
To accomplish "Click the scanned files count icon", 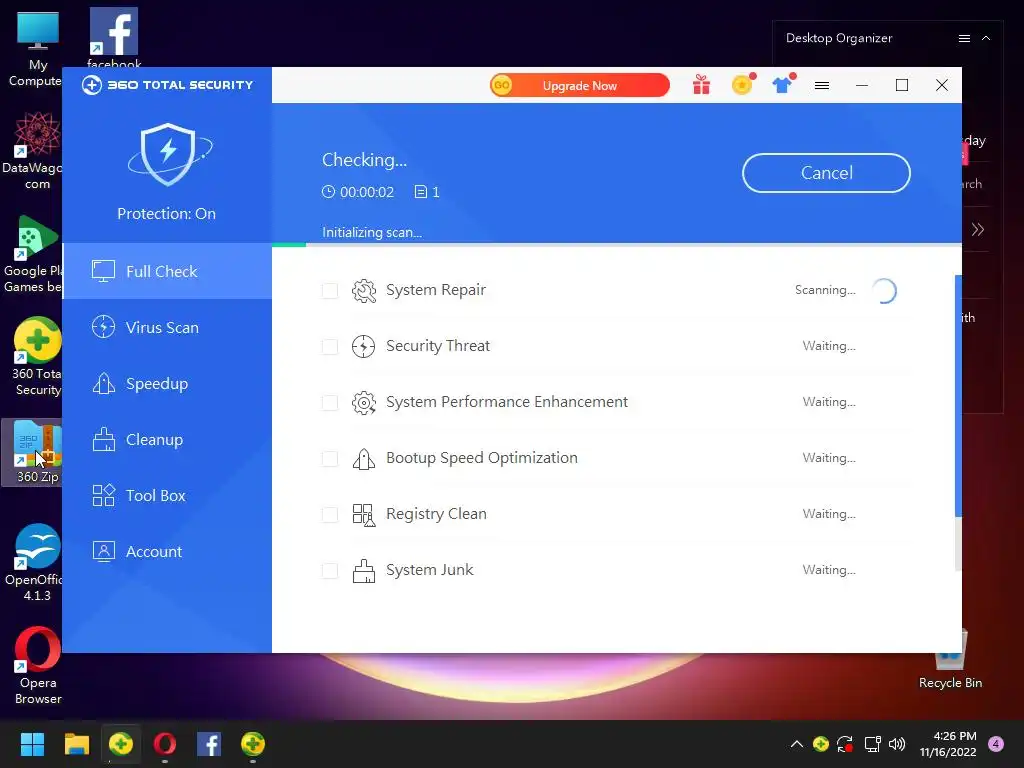I will coord(421,192).
